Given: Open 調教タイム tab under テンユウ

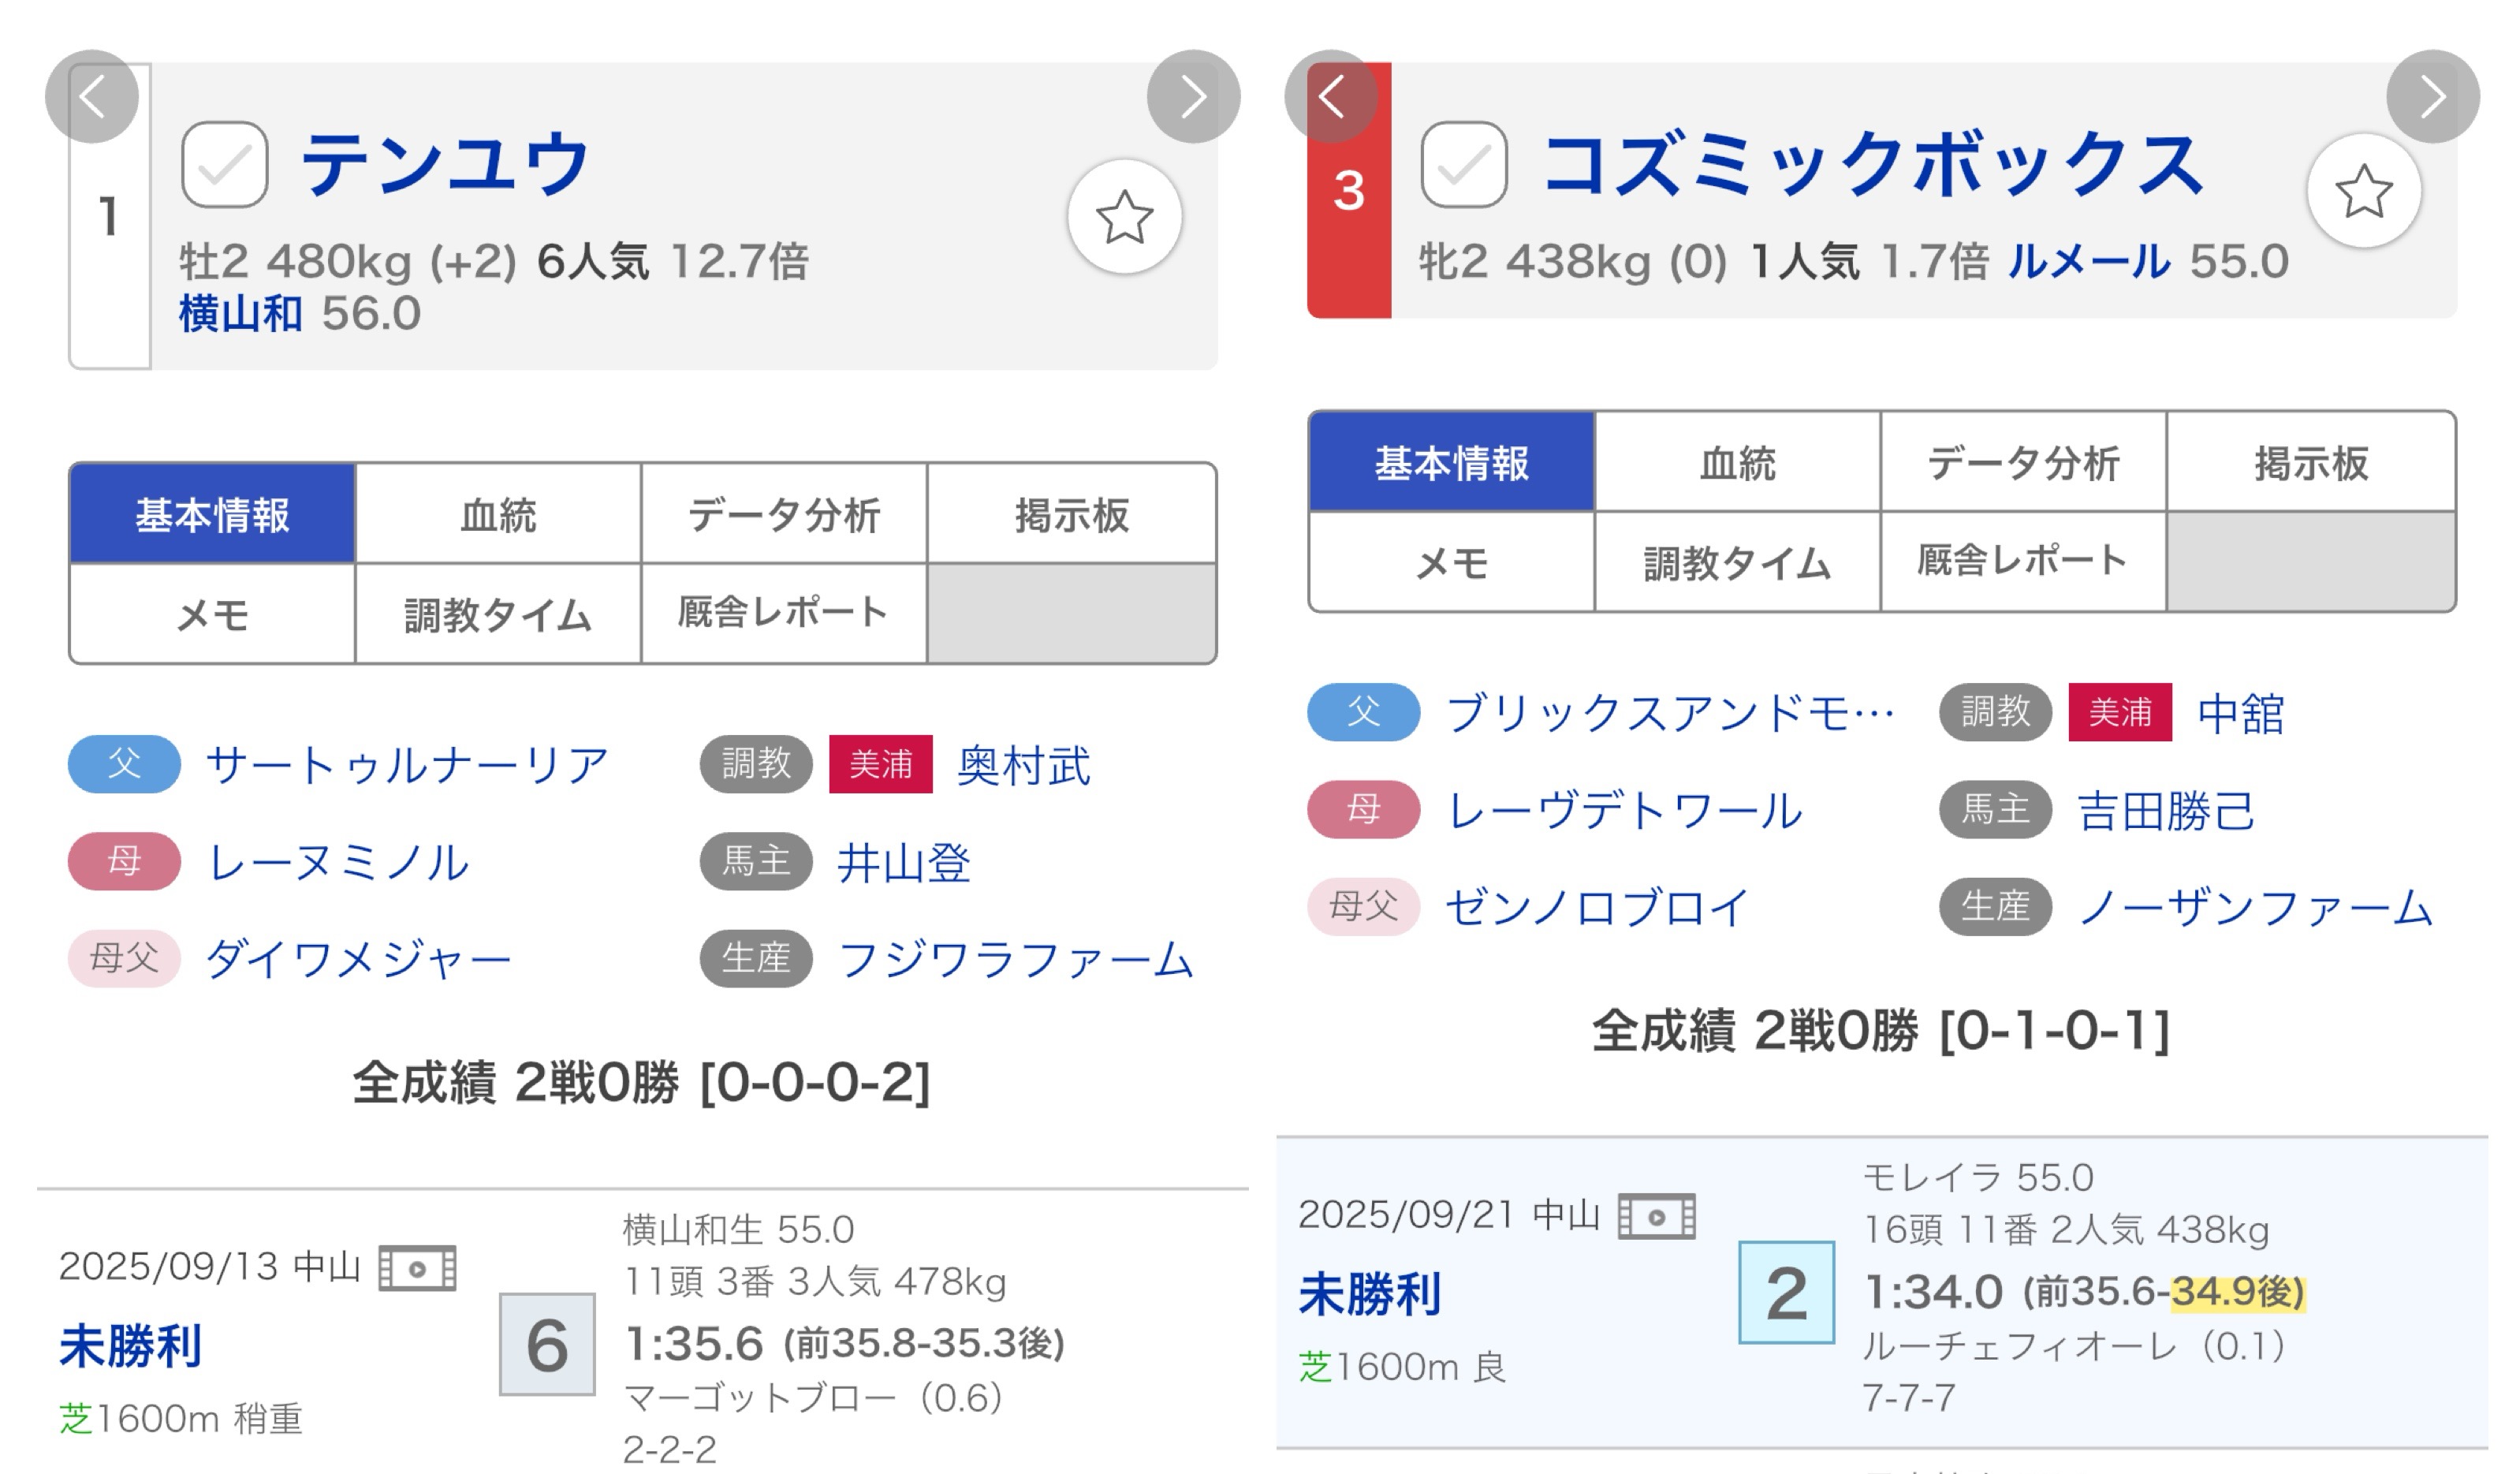Looking at the screenshot, I should click(498, 614).
